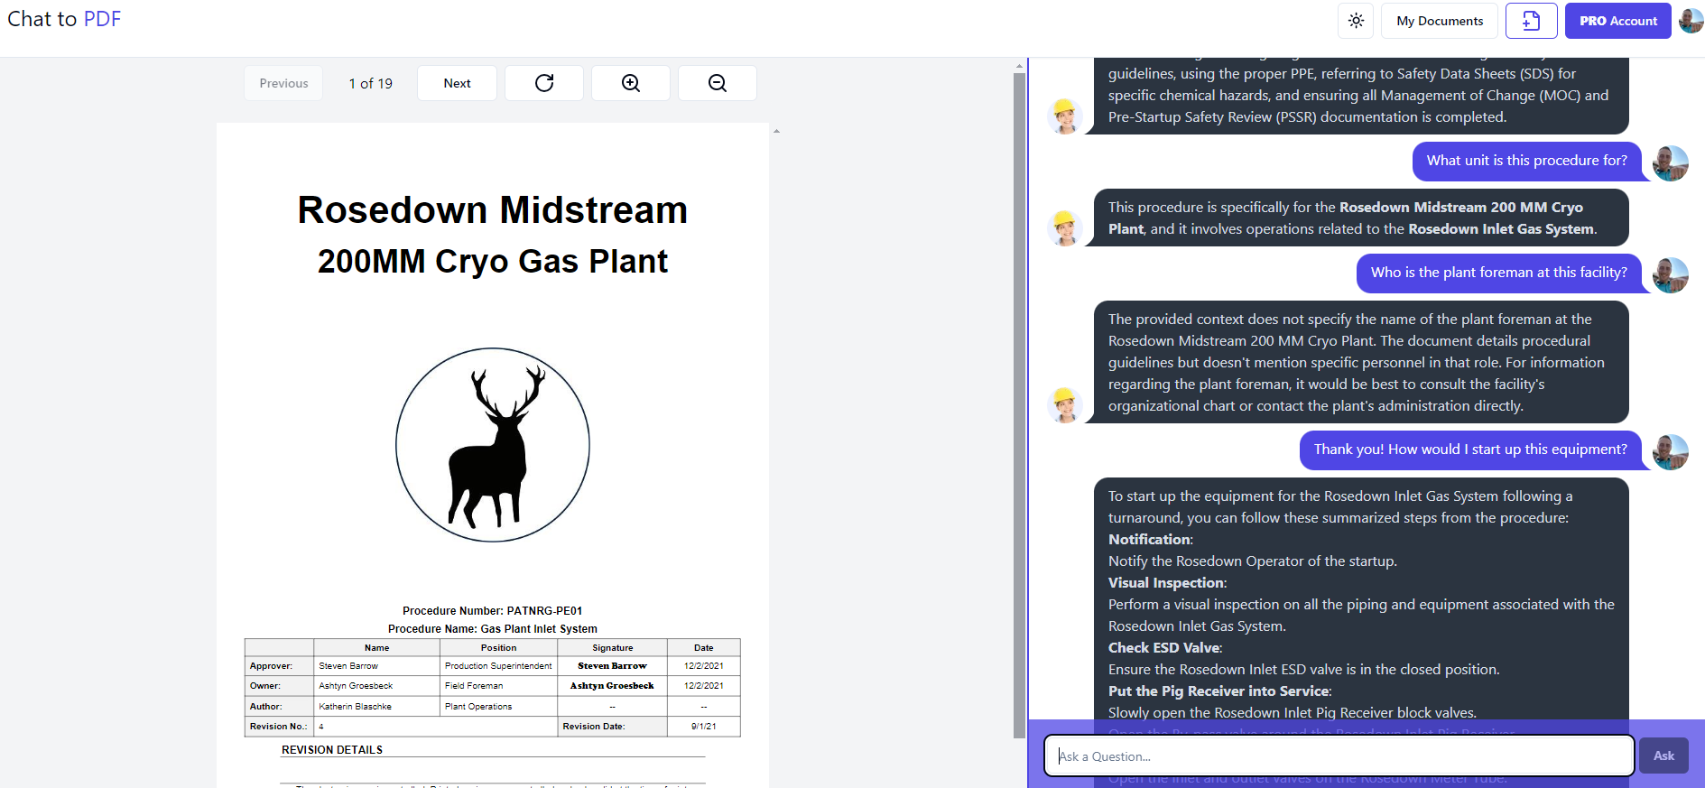Open My Documents
This screenshot has height=788, width=1705.
pos(1439,21)
